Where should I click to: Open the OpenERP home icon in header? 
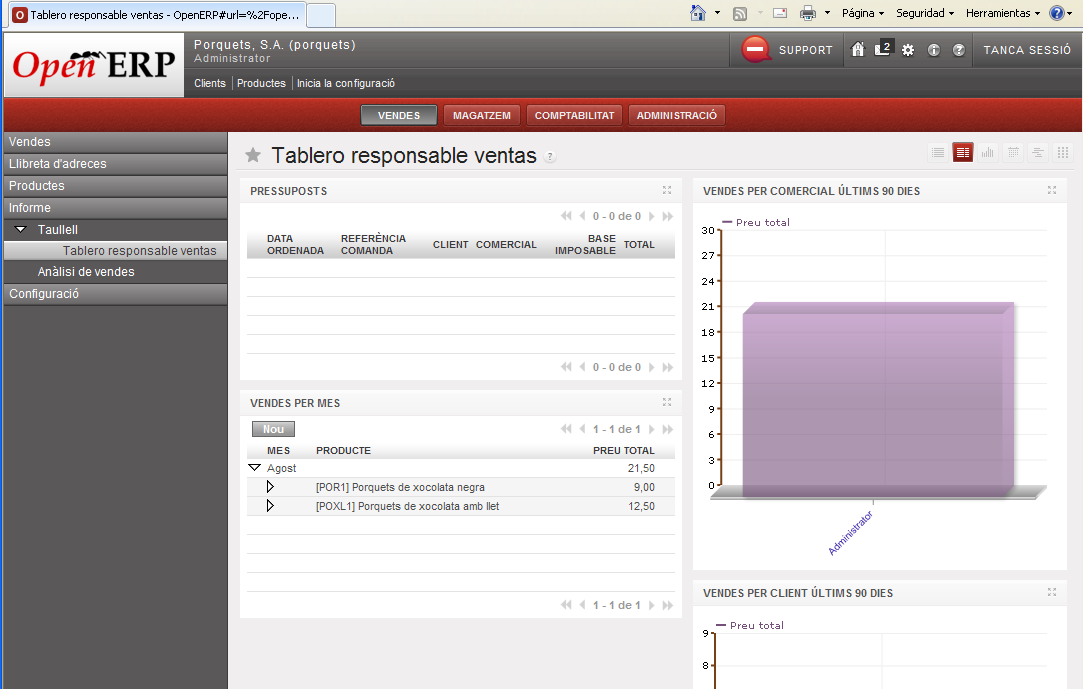click(857, 50)
